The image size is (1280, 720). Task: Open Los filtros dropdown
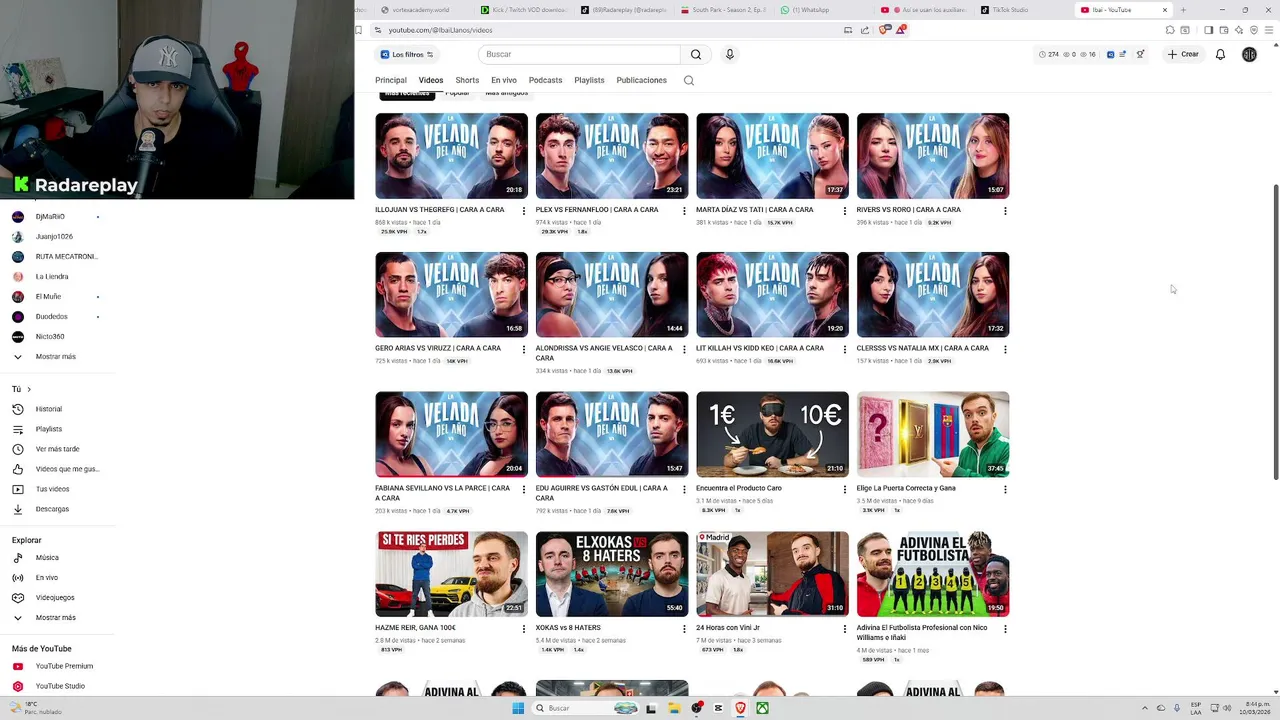(407, 54)
